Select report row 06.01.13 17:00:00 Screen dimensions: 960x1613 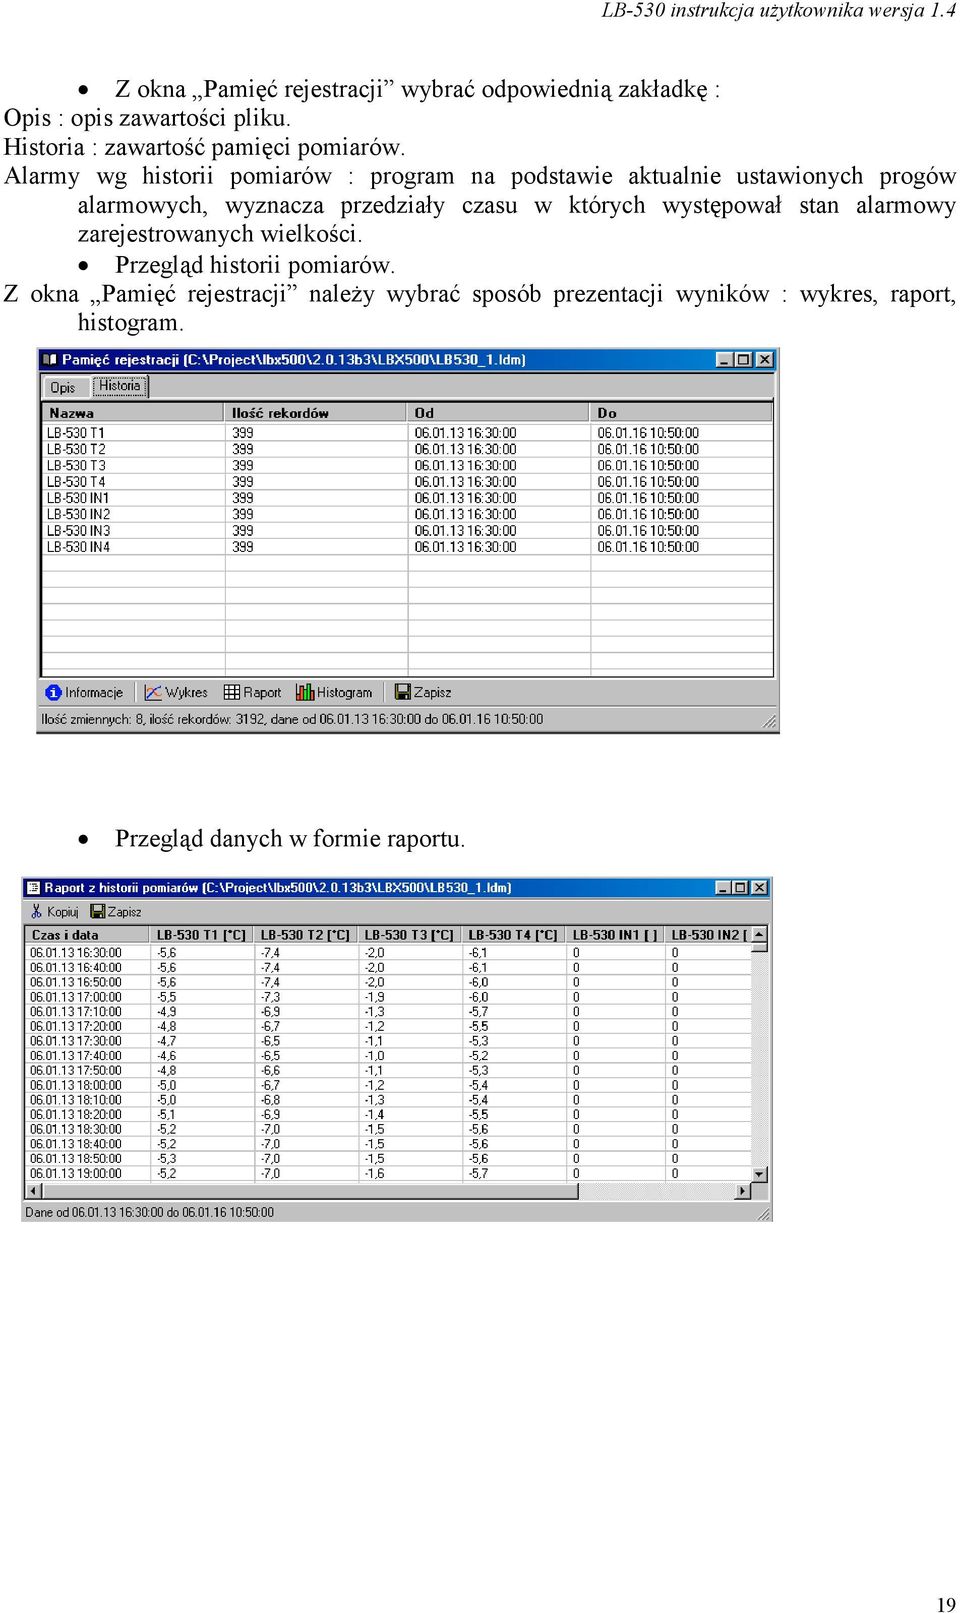click(x=388, y=997)
